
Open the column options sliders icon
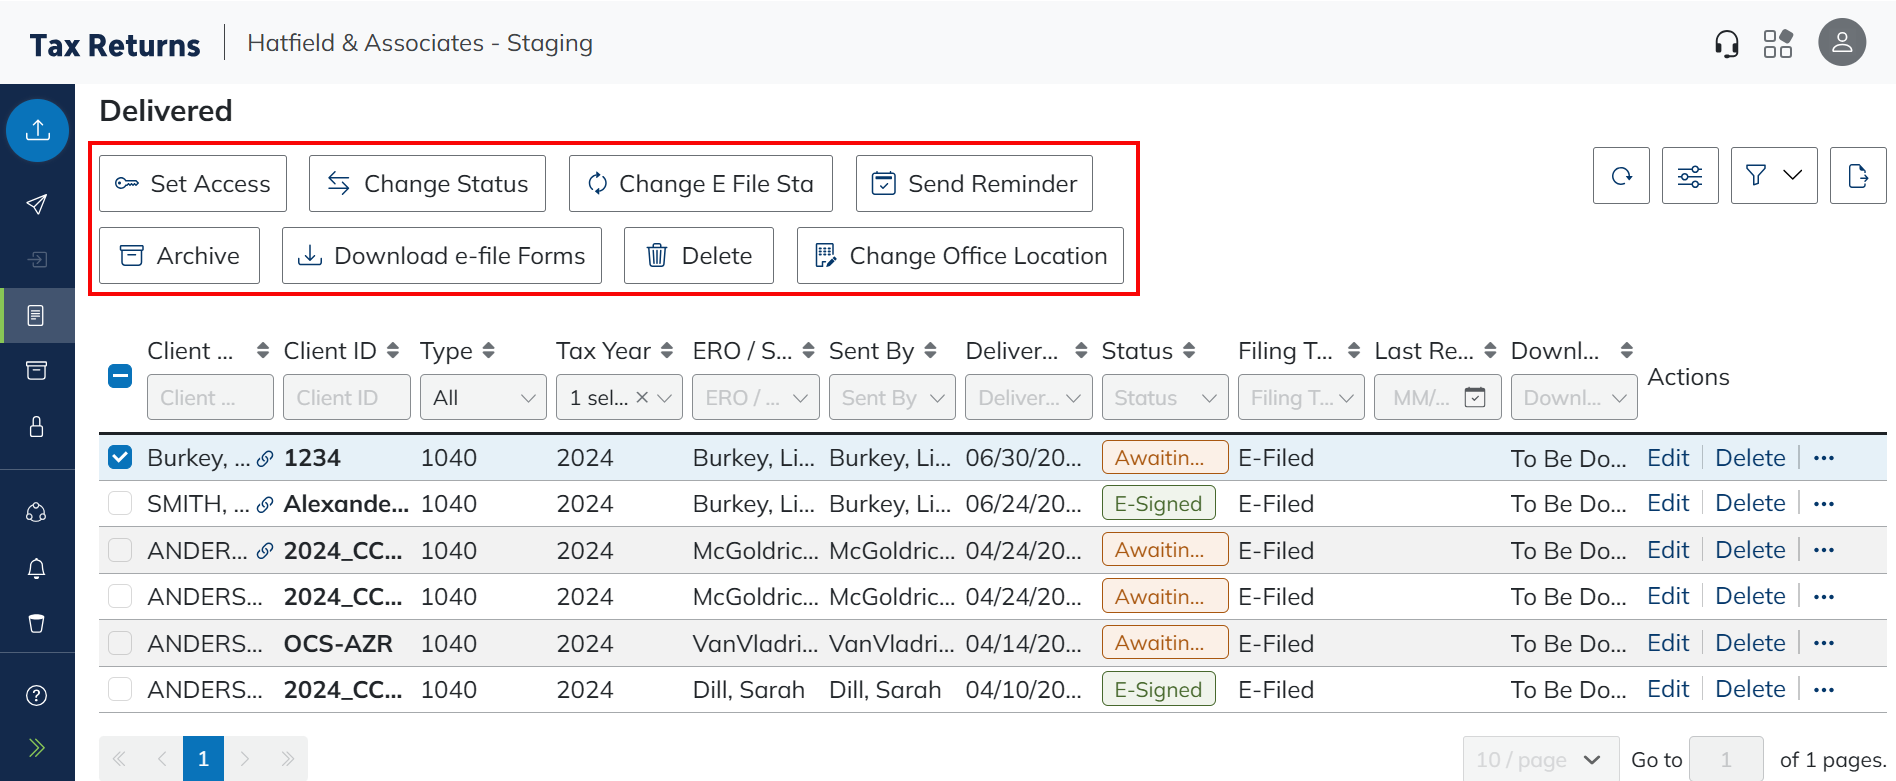coord(1690,176)
